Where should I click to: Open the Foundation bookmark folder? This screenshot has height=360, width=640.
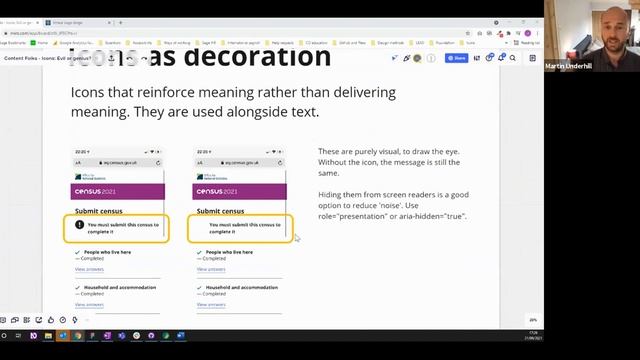point(441,43)
